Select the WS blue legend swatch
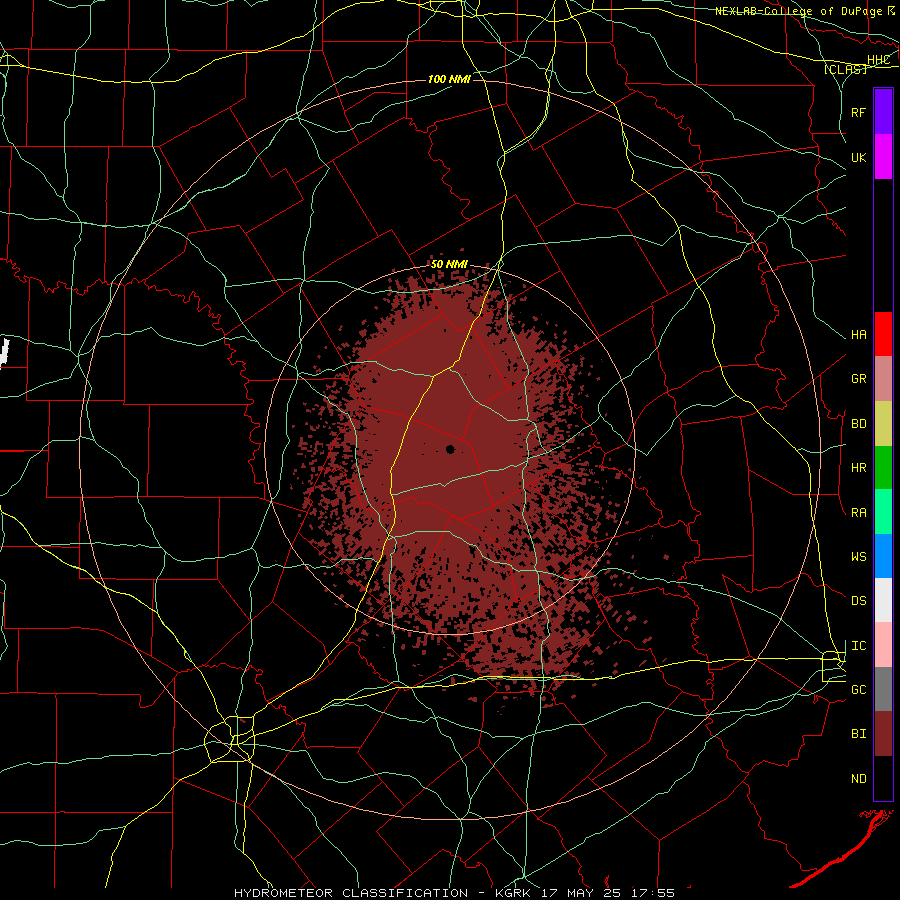 coord(883,556)
